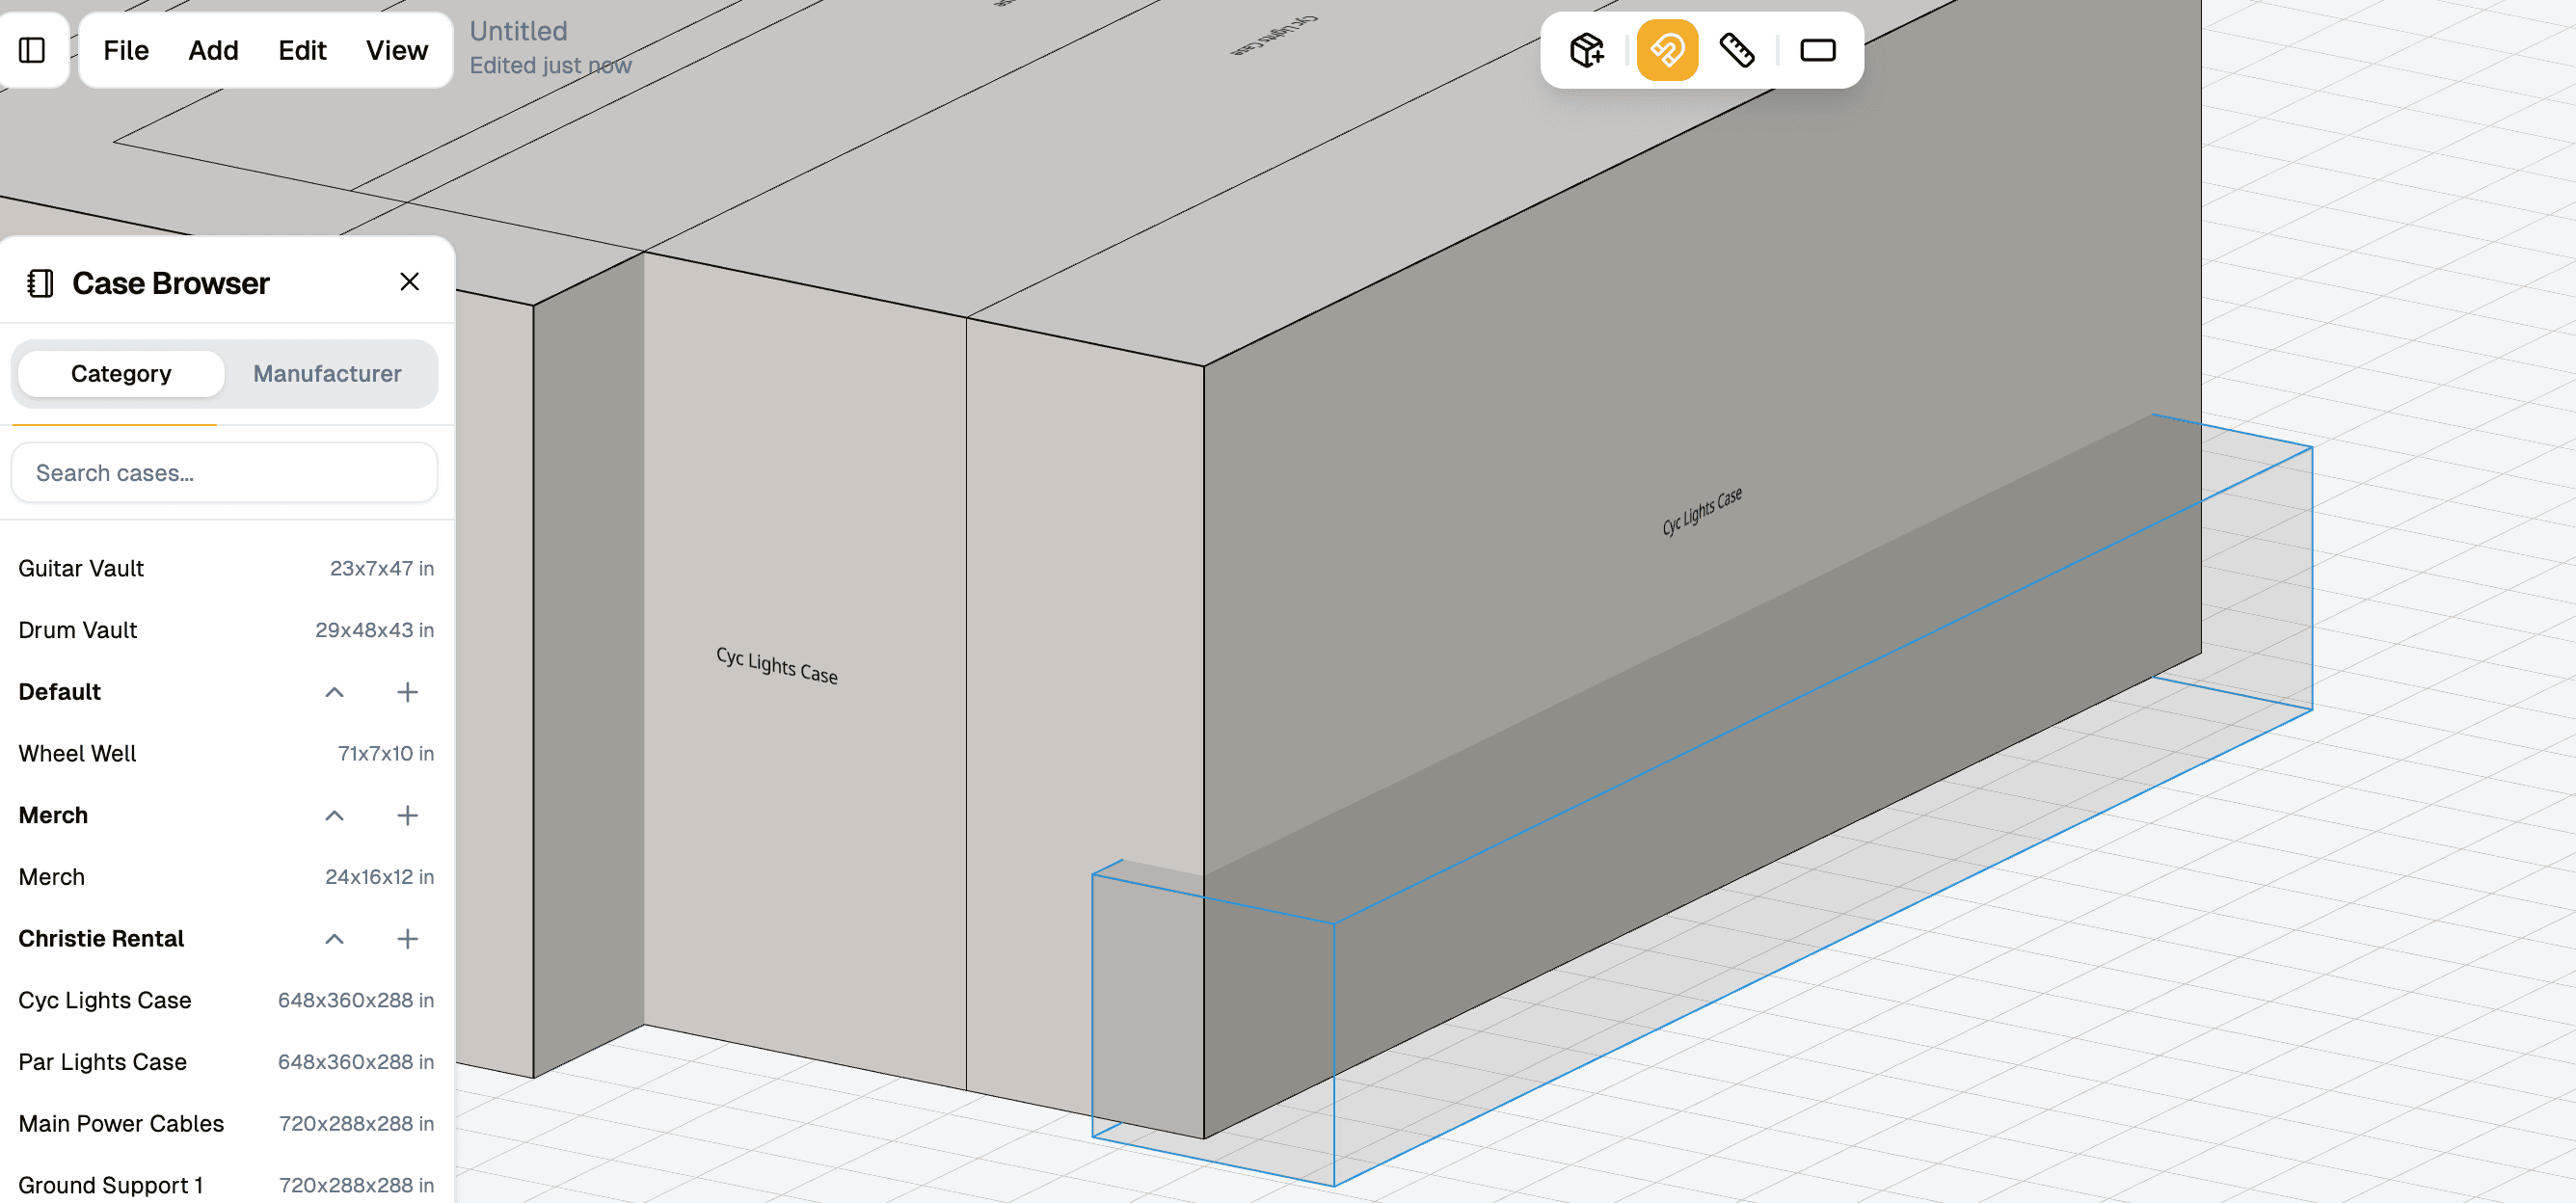Click the add case box icon
2576x1203 pixels.
pos(1587,50)
